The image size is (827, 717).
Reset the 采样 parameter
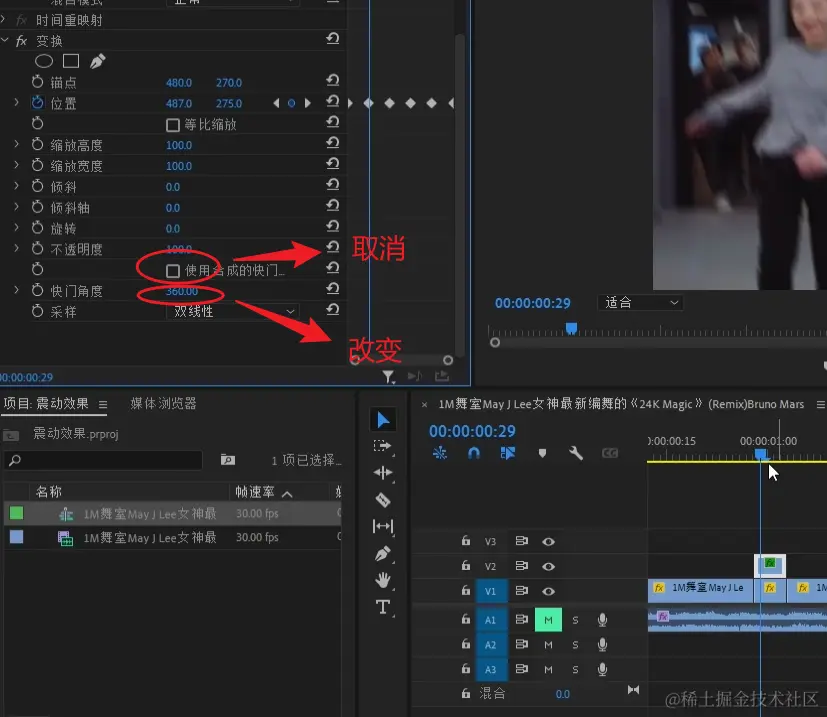332,310
